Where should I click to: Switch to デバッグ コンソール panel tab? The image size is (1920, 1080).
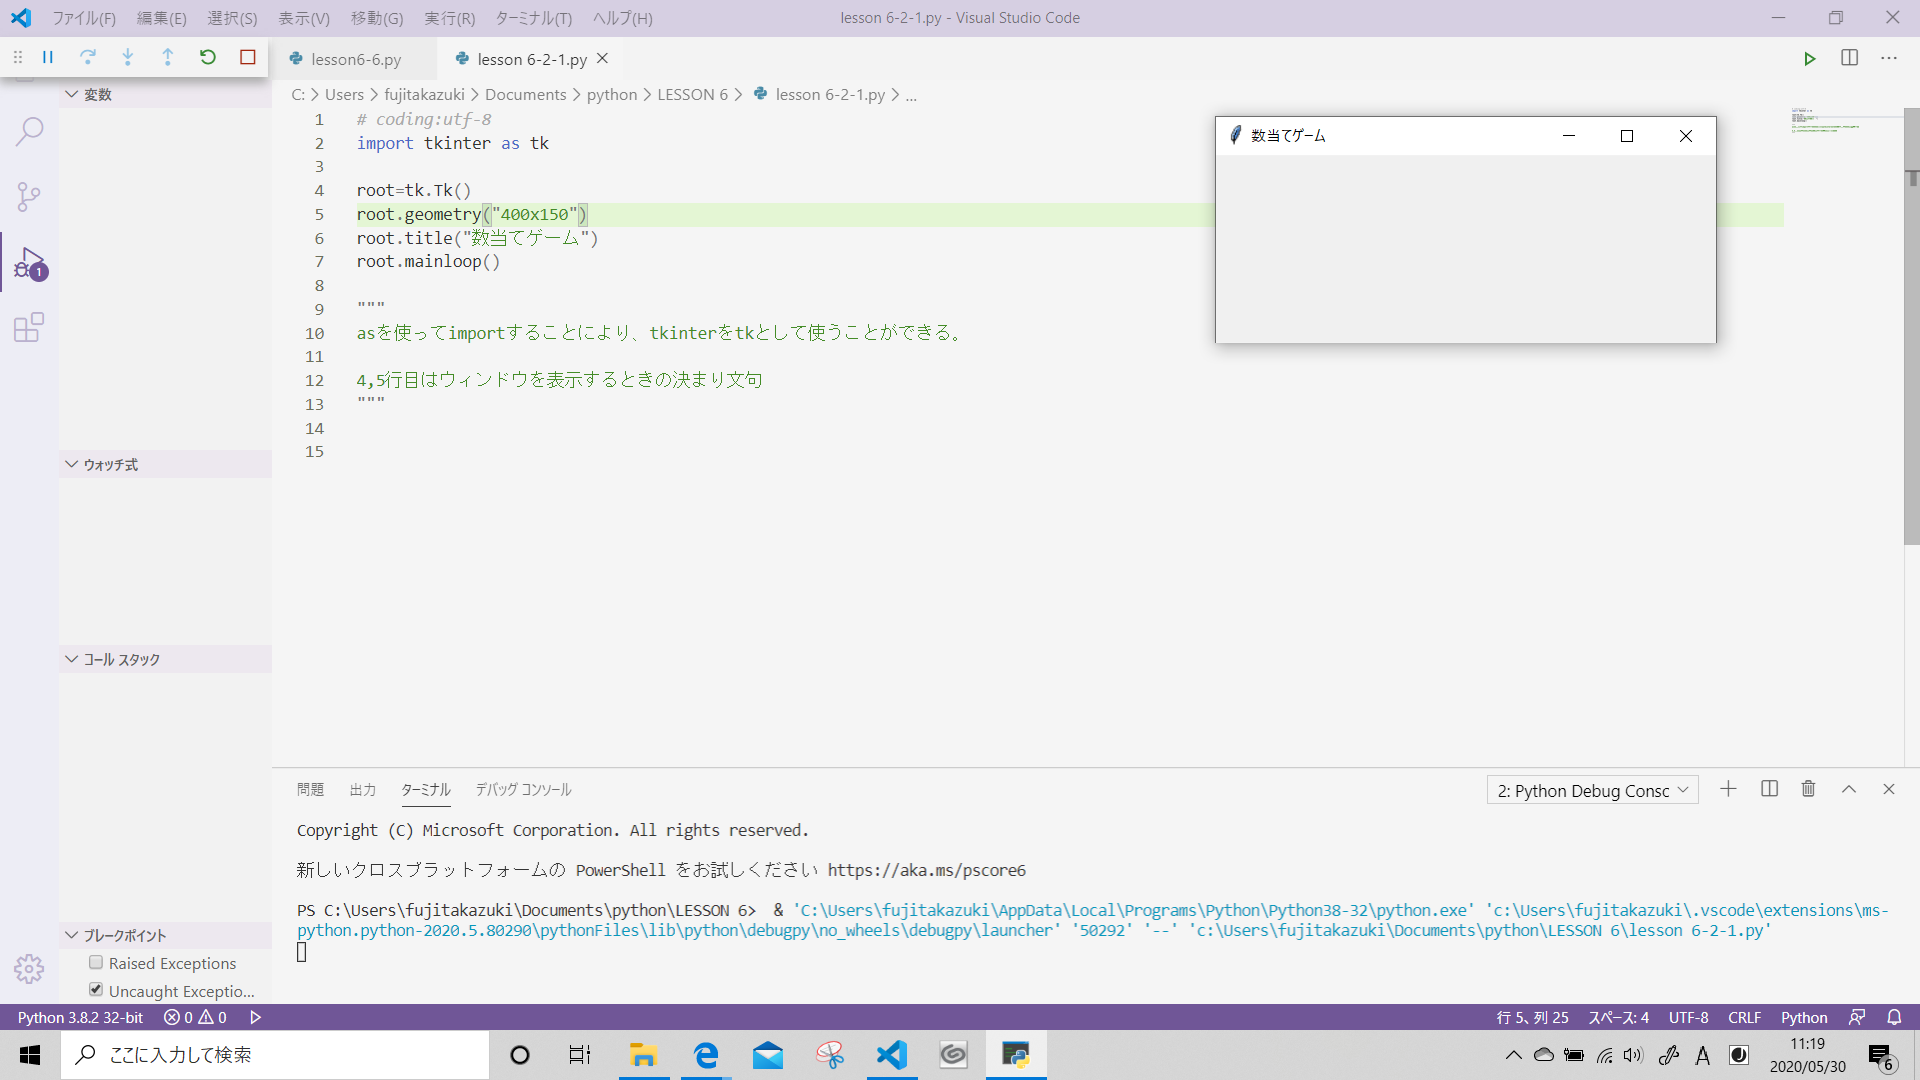[523, 789]
